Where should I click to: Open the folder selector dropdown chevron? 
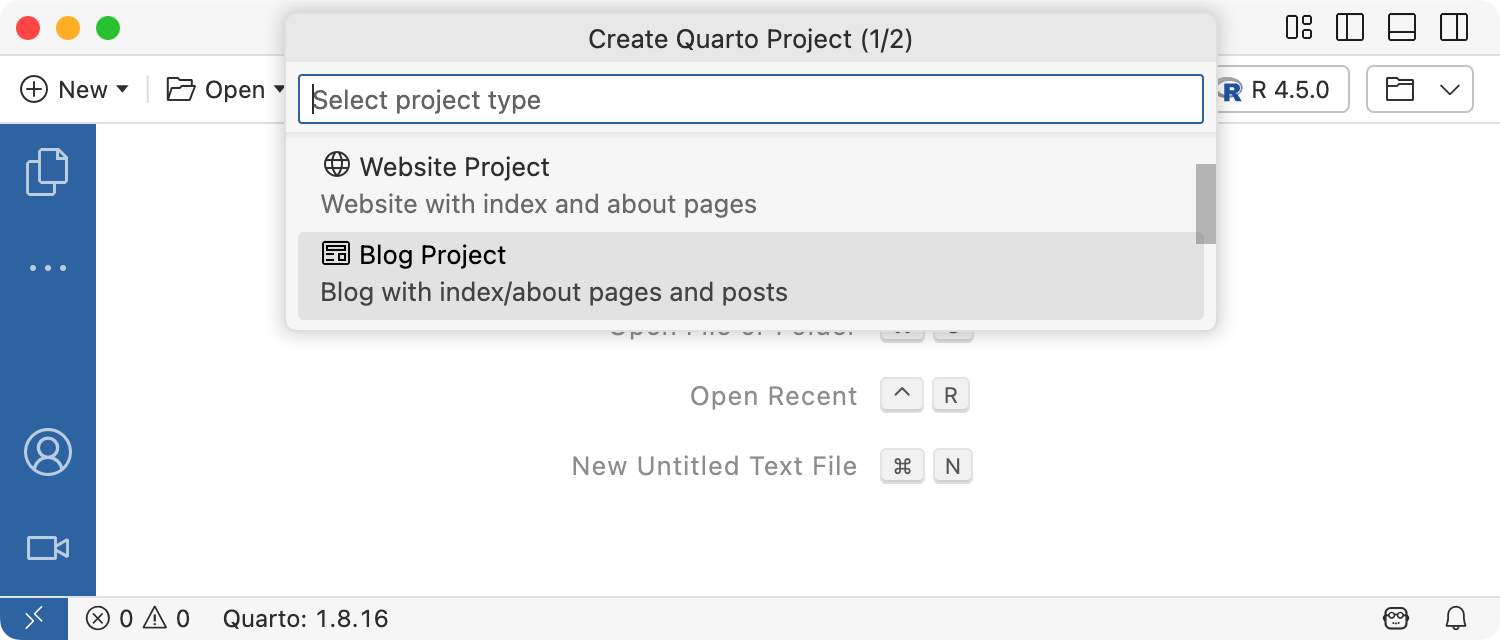tap(1450, 90)
